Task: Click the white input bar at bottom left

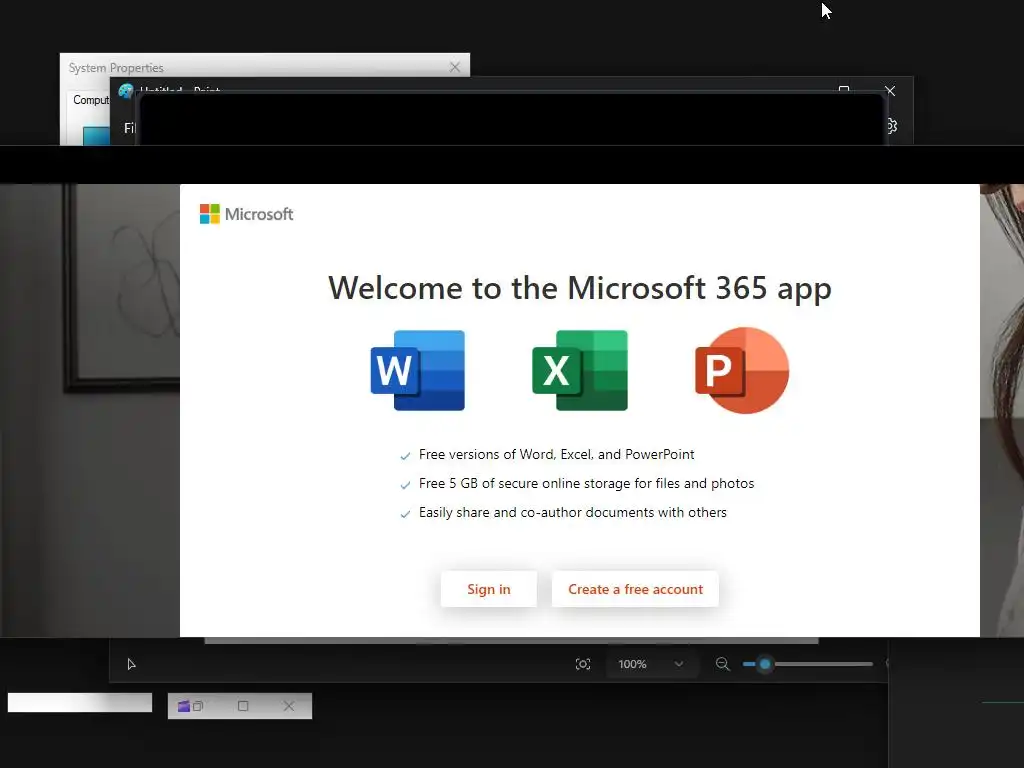Action: (x=80, y=703)
